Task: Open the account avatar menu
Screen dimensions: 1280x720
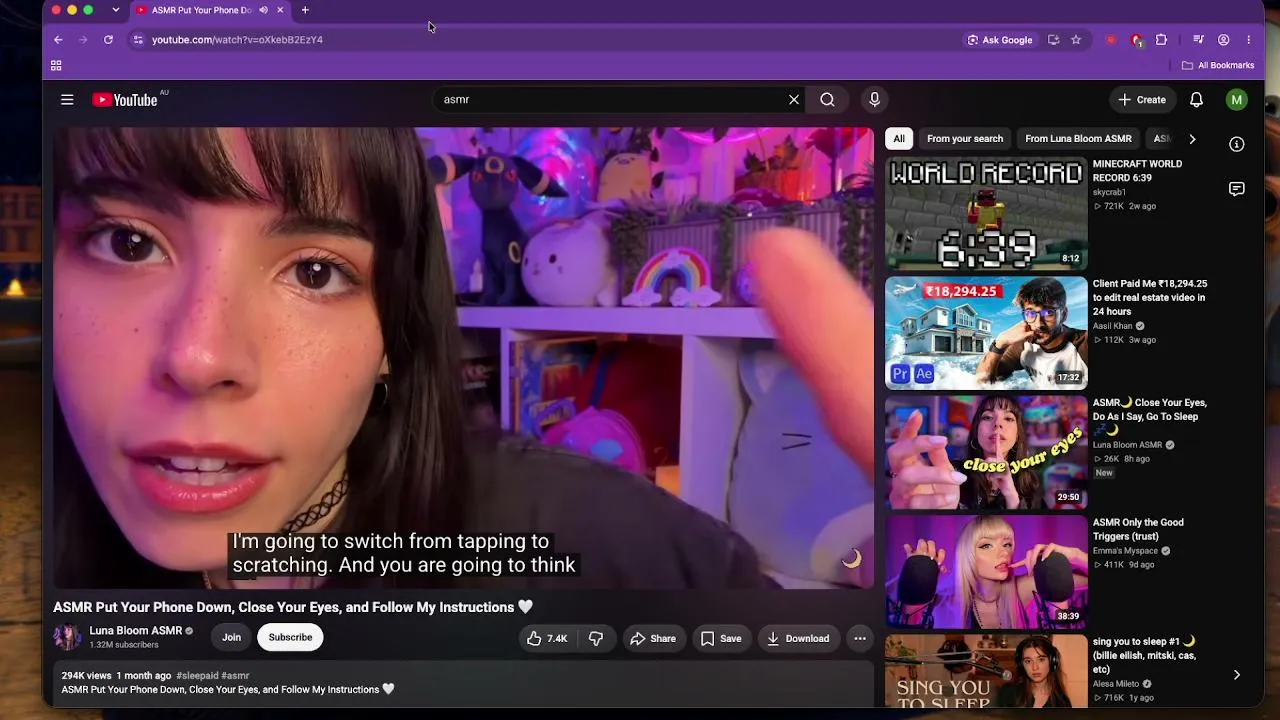Action: [1237, 100]
